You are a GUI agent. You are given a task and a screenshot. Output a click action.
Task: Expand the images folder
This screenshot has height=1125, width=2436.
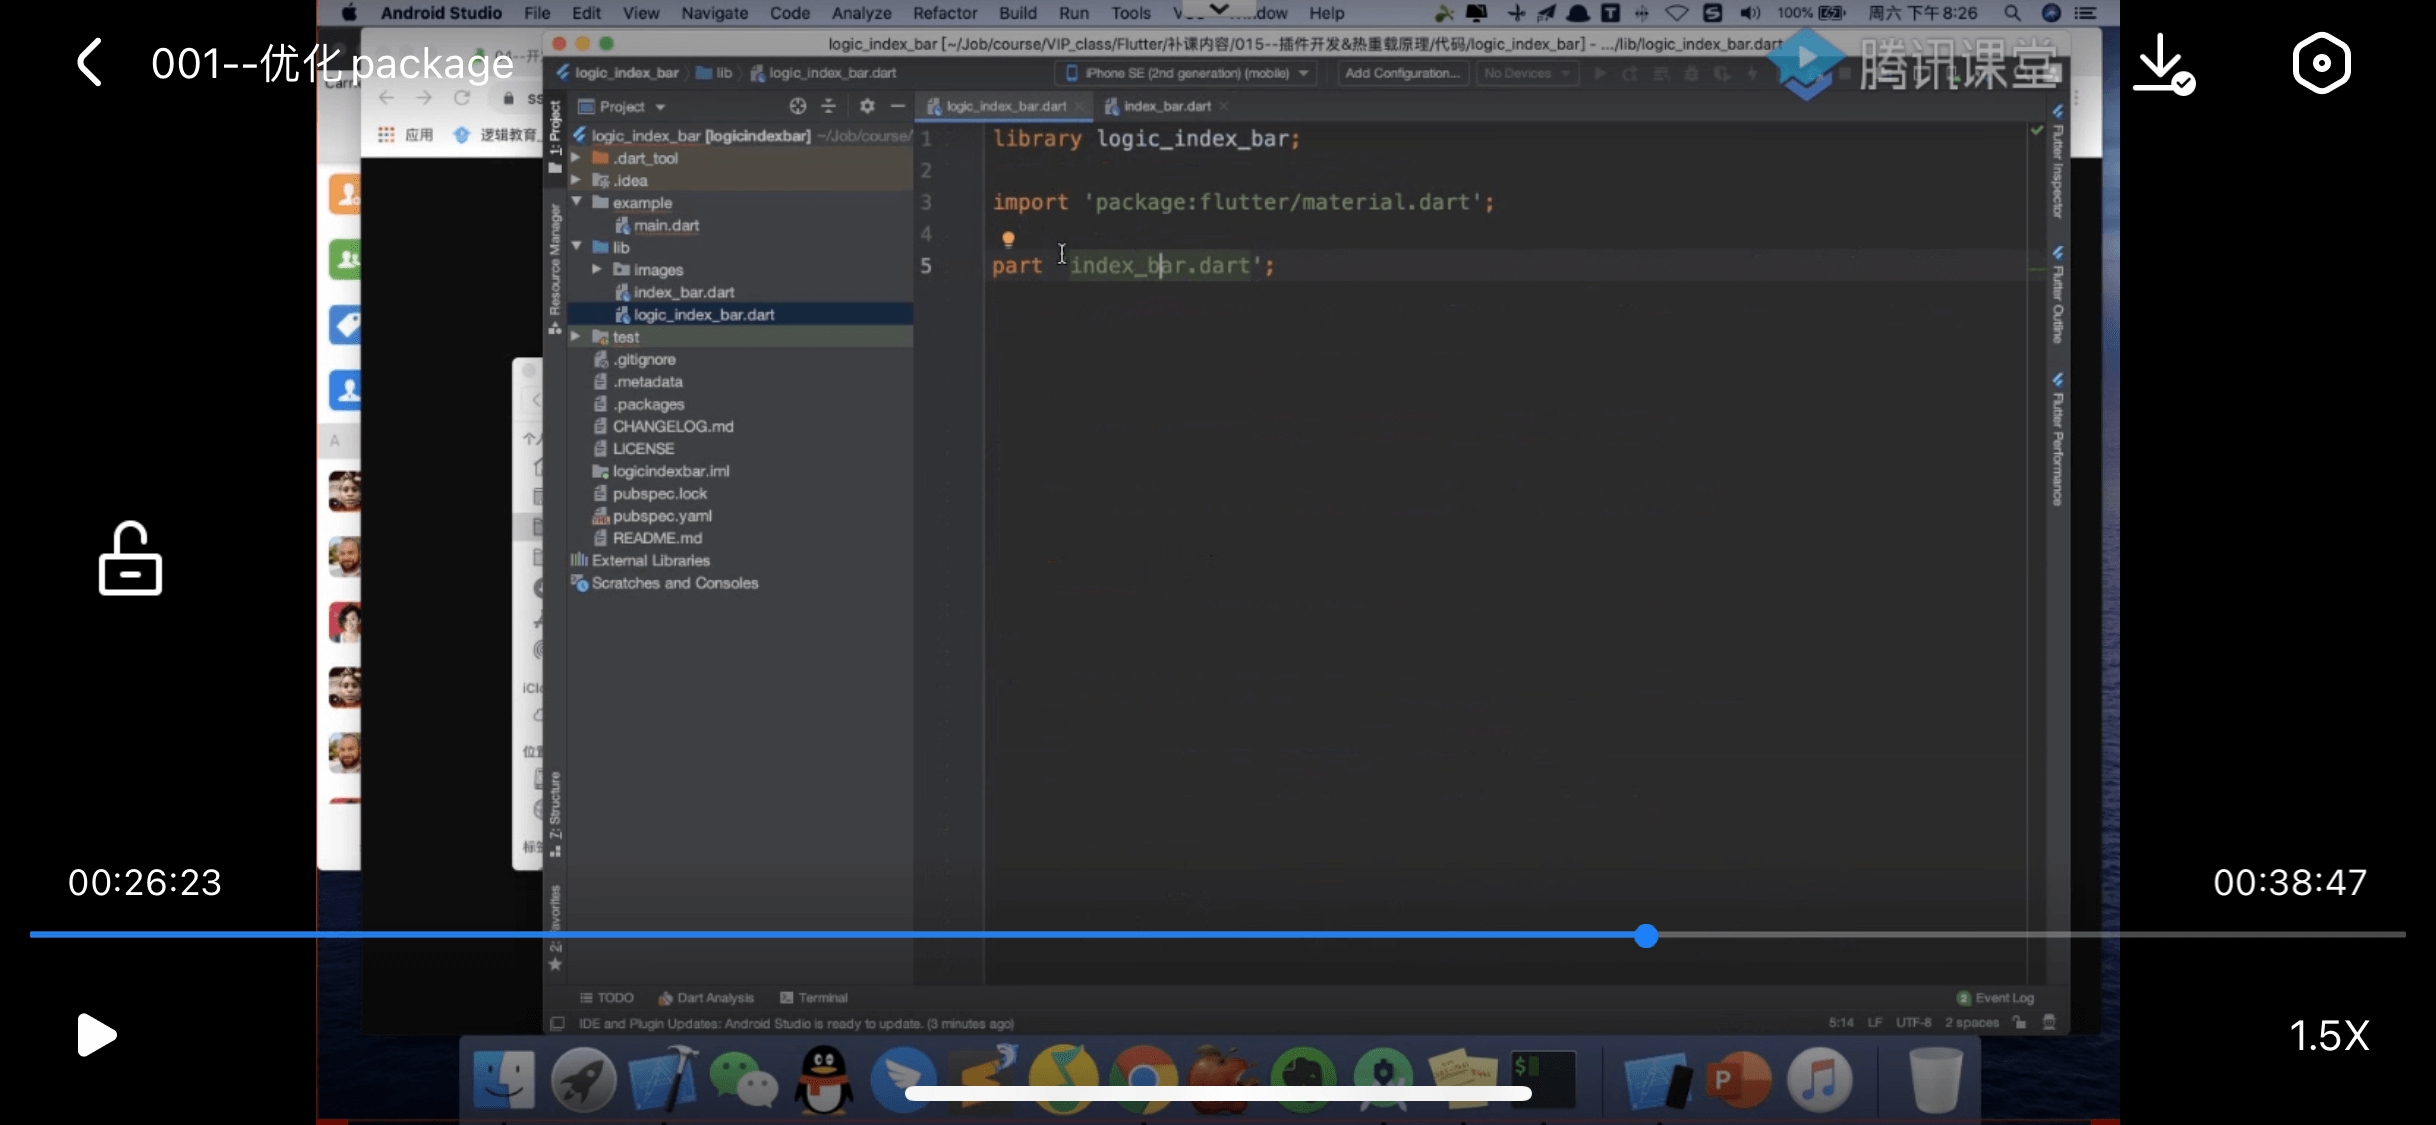click(x=597, y=269)
